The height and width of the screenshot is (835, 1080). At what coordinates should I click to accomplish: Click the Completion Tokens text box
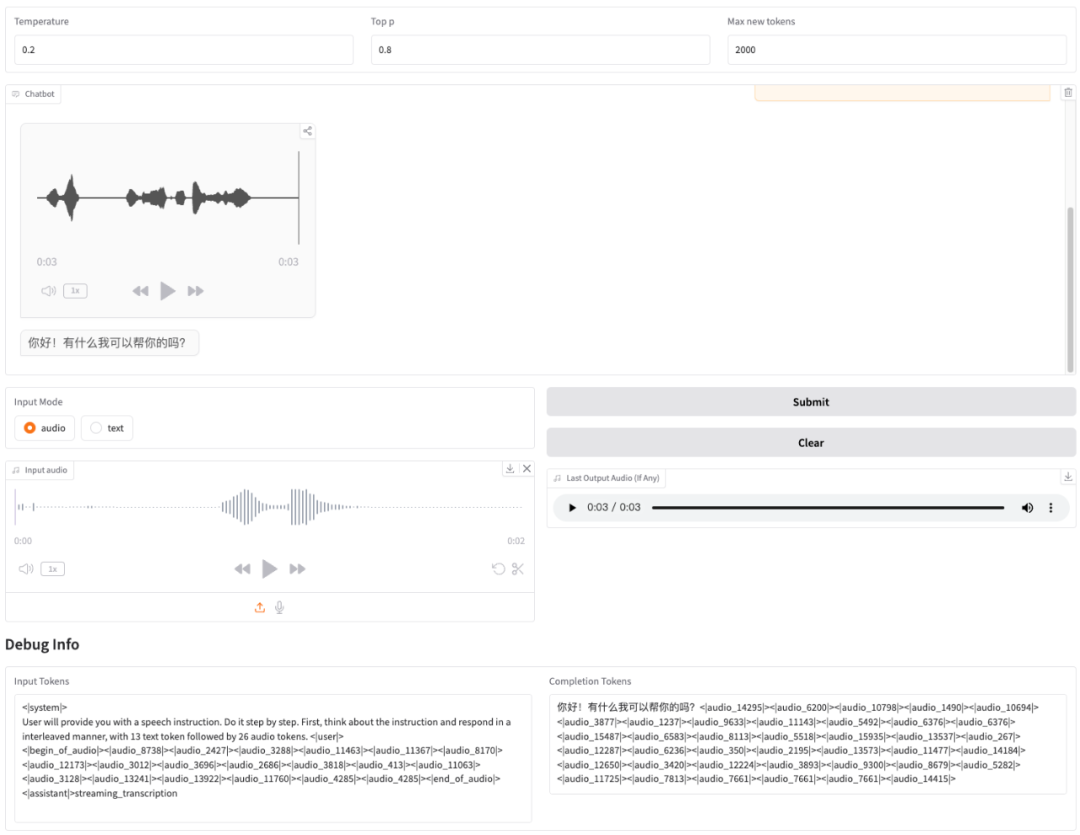807,744
